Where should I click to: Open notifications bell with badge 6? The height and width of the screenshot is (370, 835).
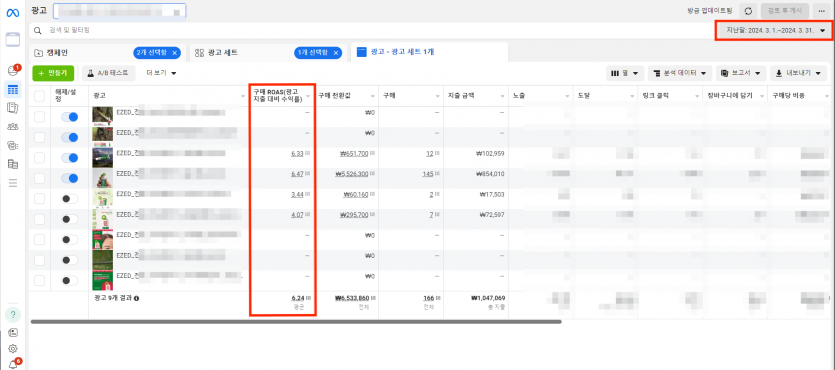click(x=13, y=364)
